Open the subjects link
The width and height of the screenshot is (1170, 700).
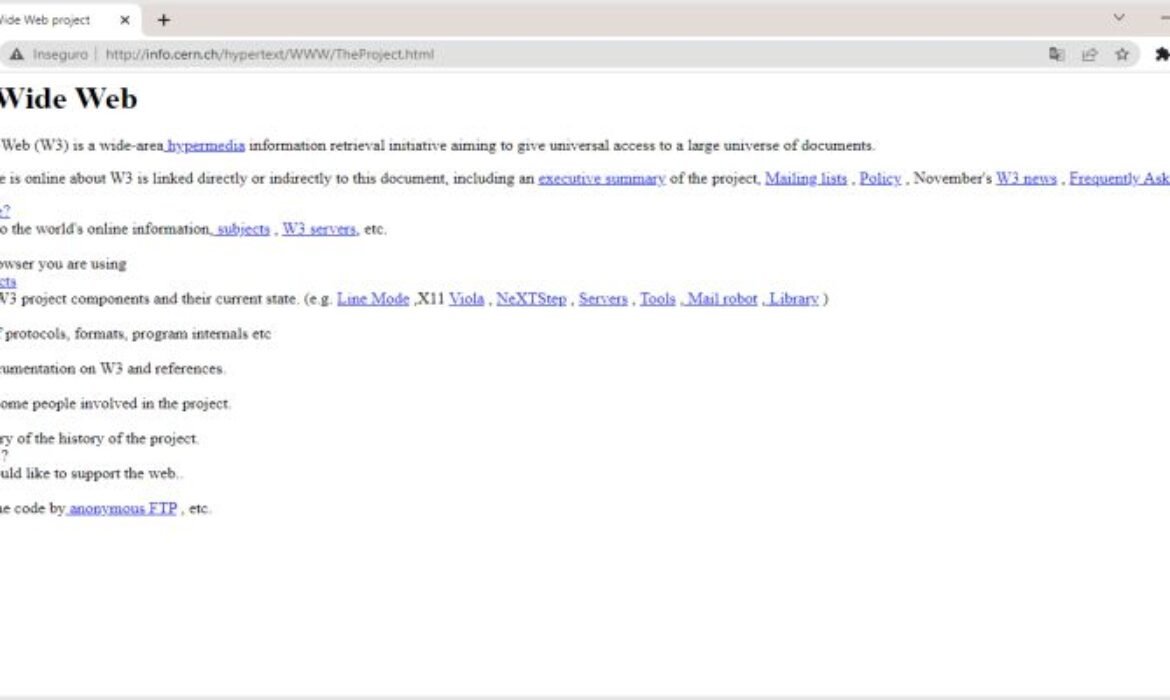(242, 229)
